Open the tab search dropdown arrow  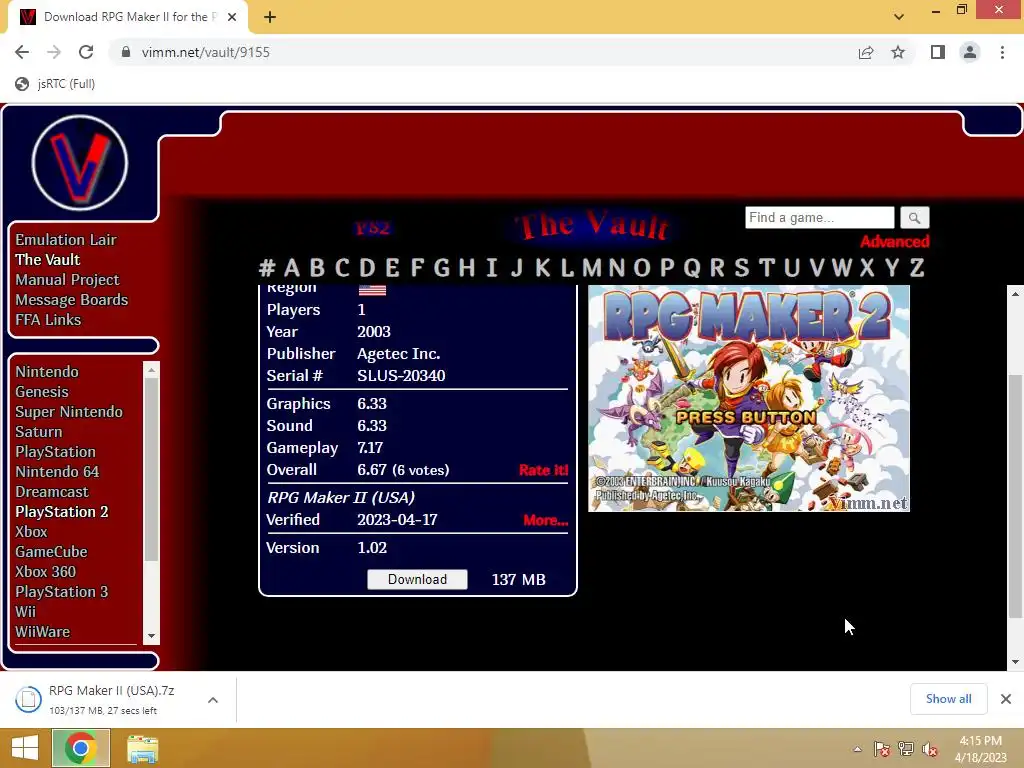click(899, 17)
